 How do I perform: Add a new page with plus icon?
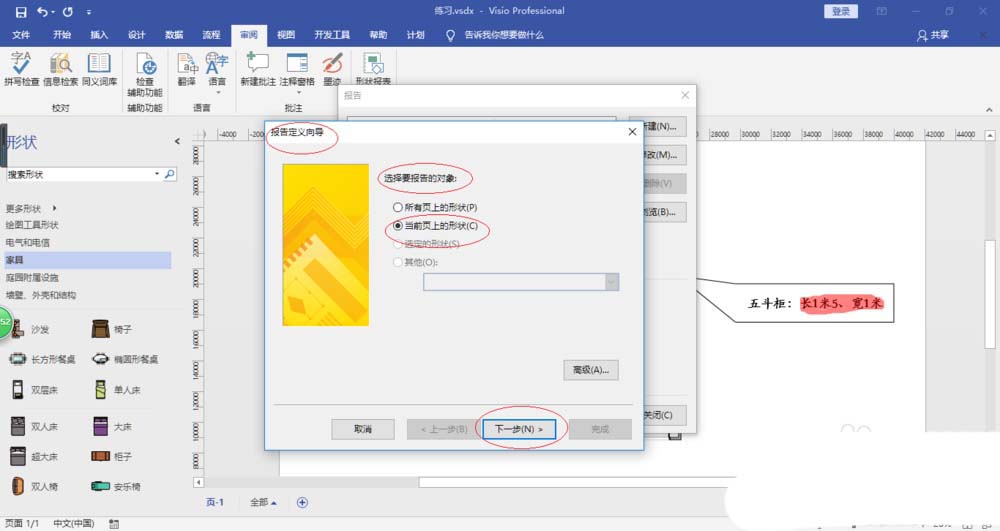[302, 502]
